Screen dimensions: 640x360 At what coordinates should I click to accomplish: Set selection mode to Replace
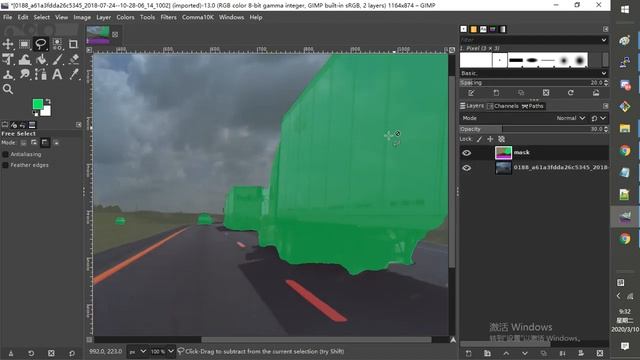(x=24, y=143)
